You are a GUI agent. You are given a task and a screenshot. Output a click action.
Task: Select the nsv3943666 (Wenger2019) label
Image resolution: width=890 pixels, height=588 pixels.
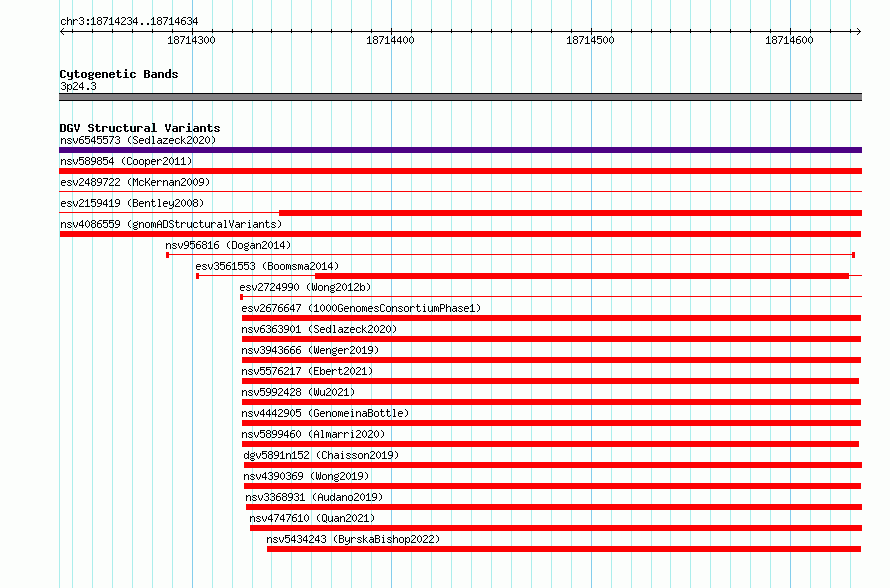click(310, 350)
